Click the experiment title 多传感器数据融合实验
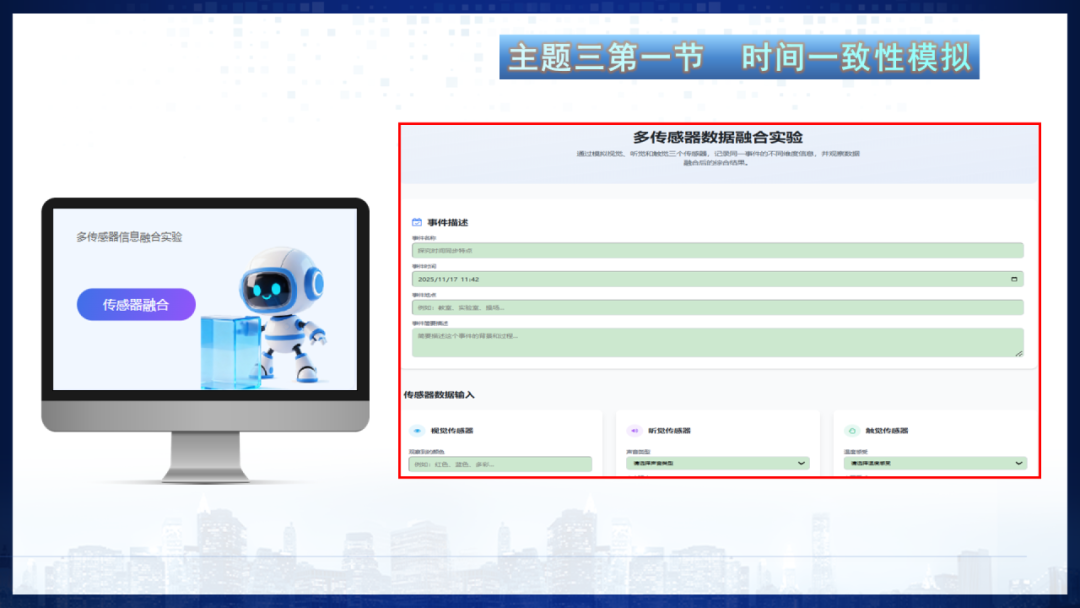The image size is (1080, 608). coord(718,138)
